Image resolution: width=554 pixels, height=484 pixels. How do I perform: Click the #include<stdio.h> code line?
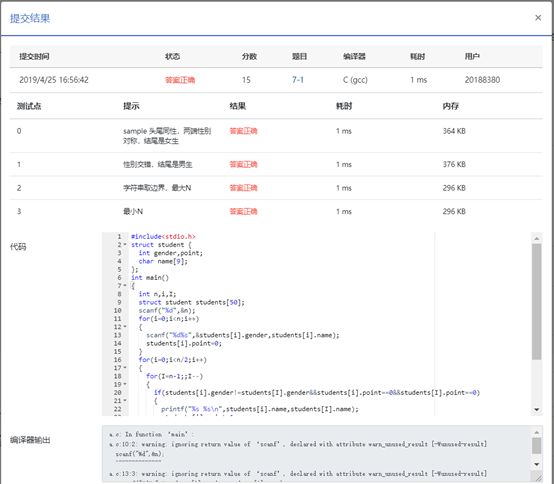(x=163, y=236)
